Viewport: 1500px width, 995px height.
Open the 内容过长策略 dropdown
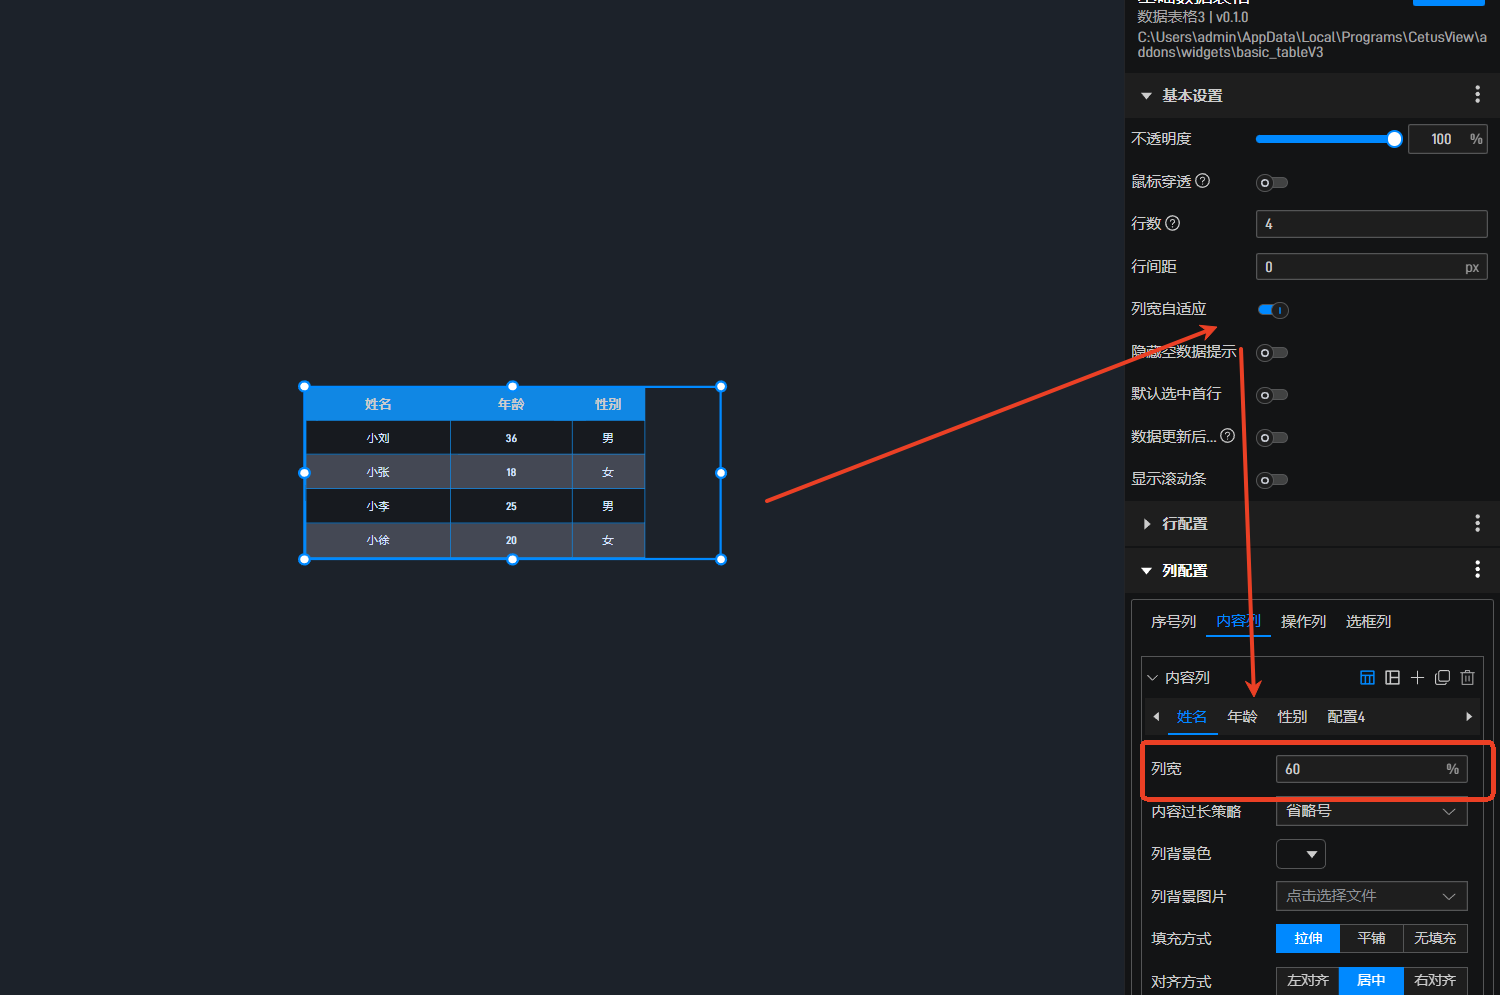tap(1371, 812)
